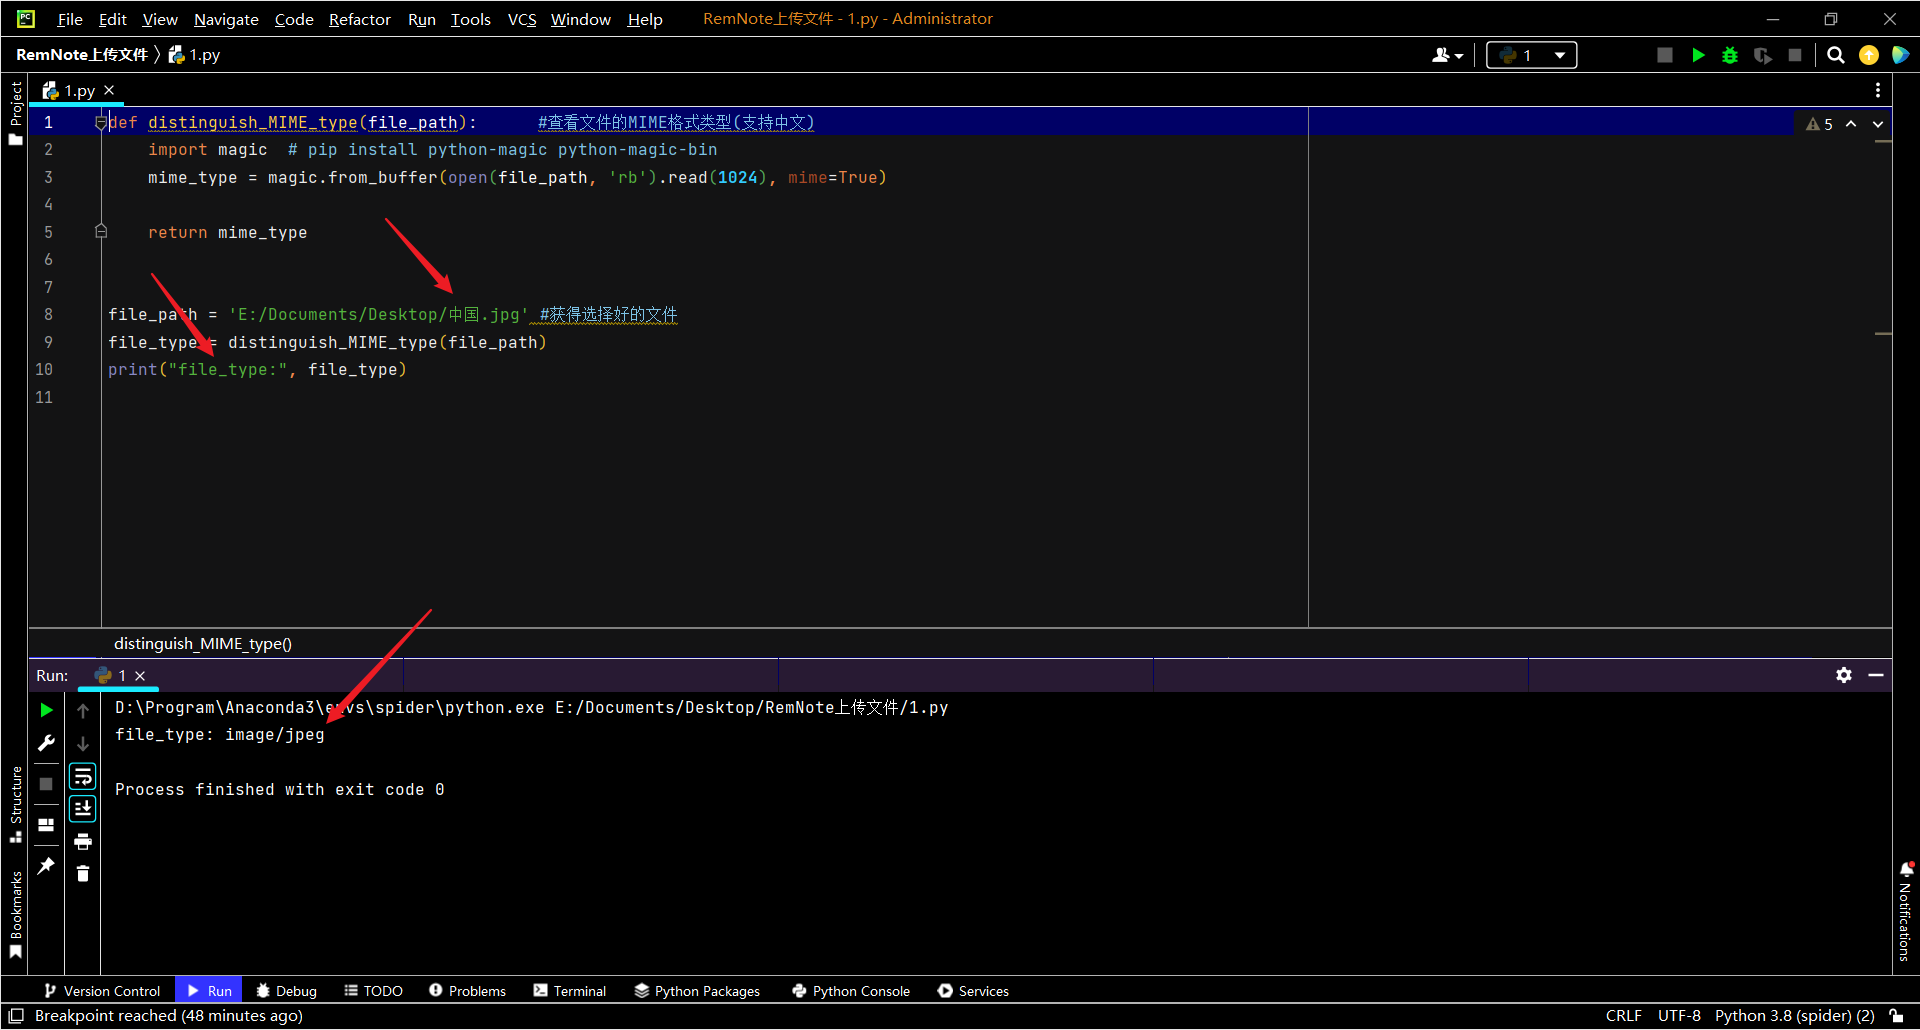Viewport: 1920px width, 1030px height.
Task: Switch to the Debug tool window
Action: click(286, 991)
